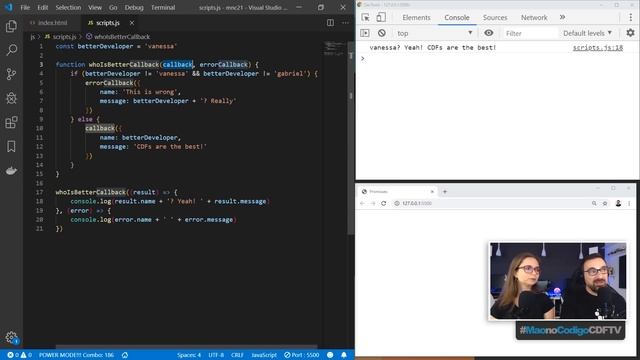Open the zoom magnifier in address bar

click(594, 203)
